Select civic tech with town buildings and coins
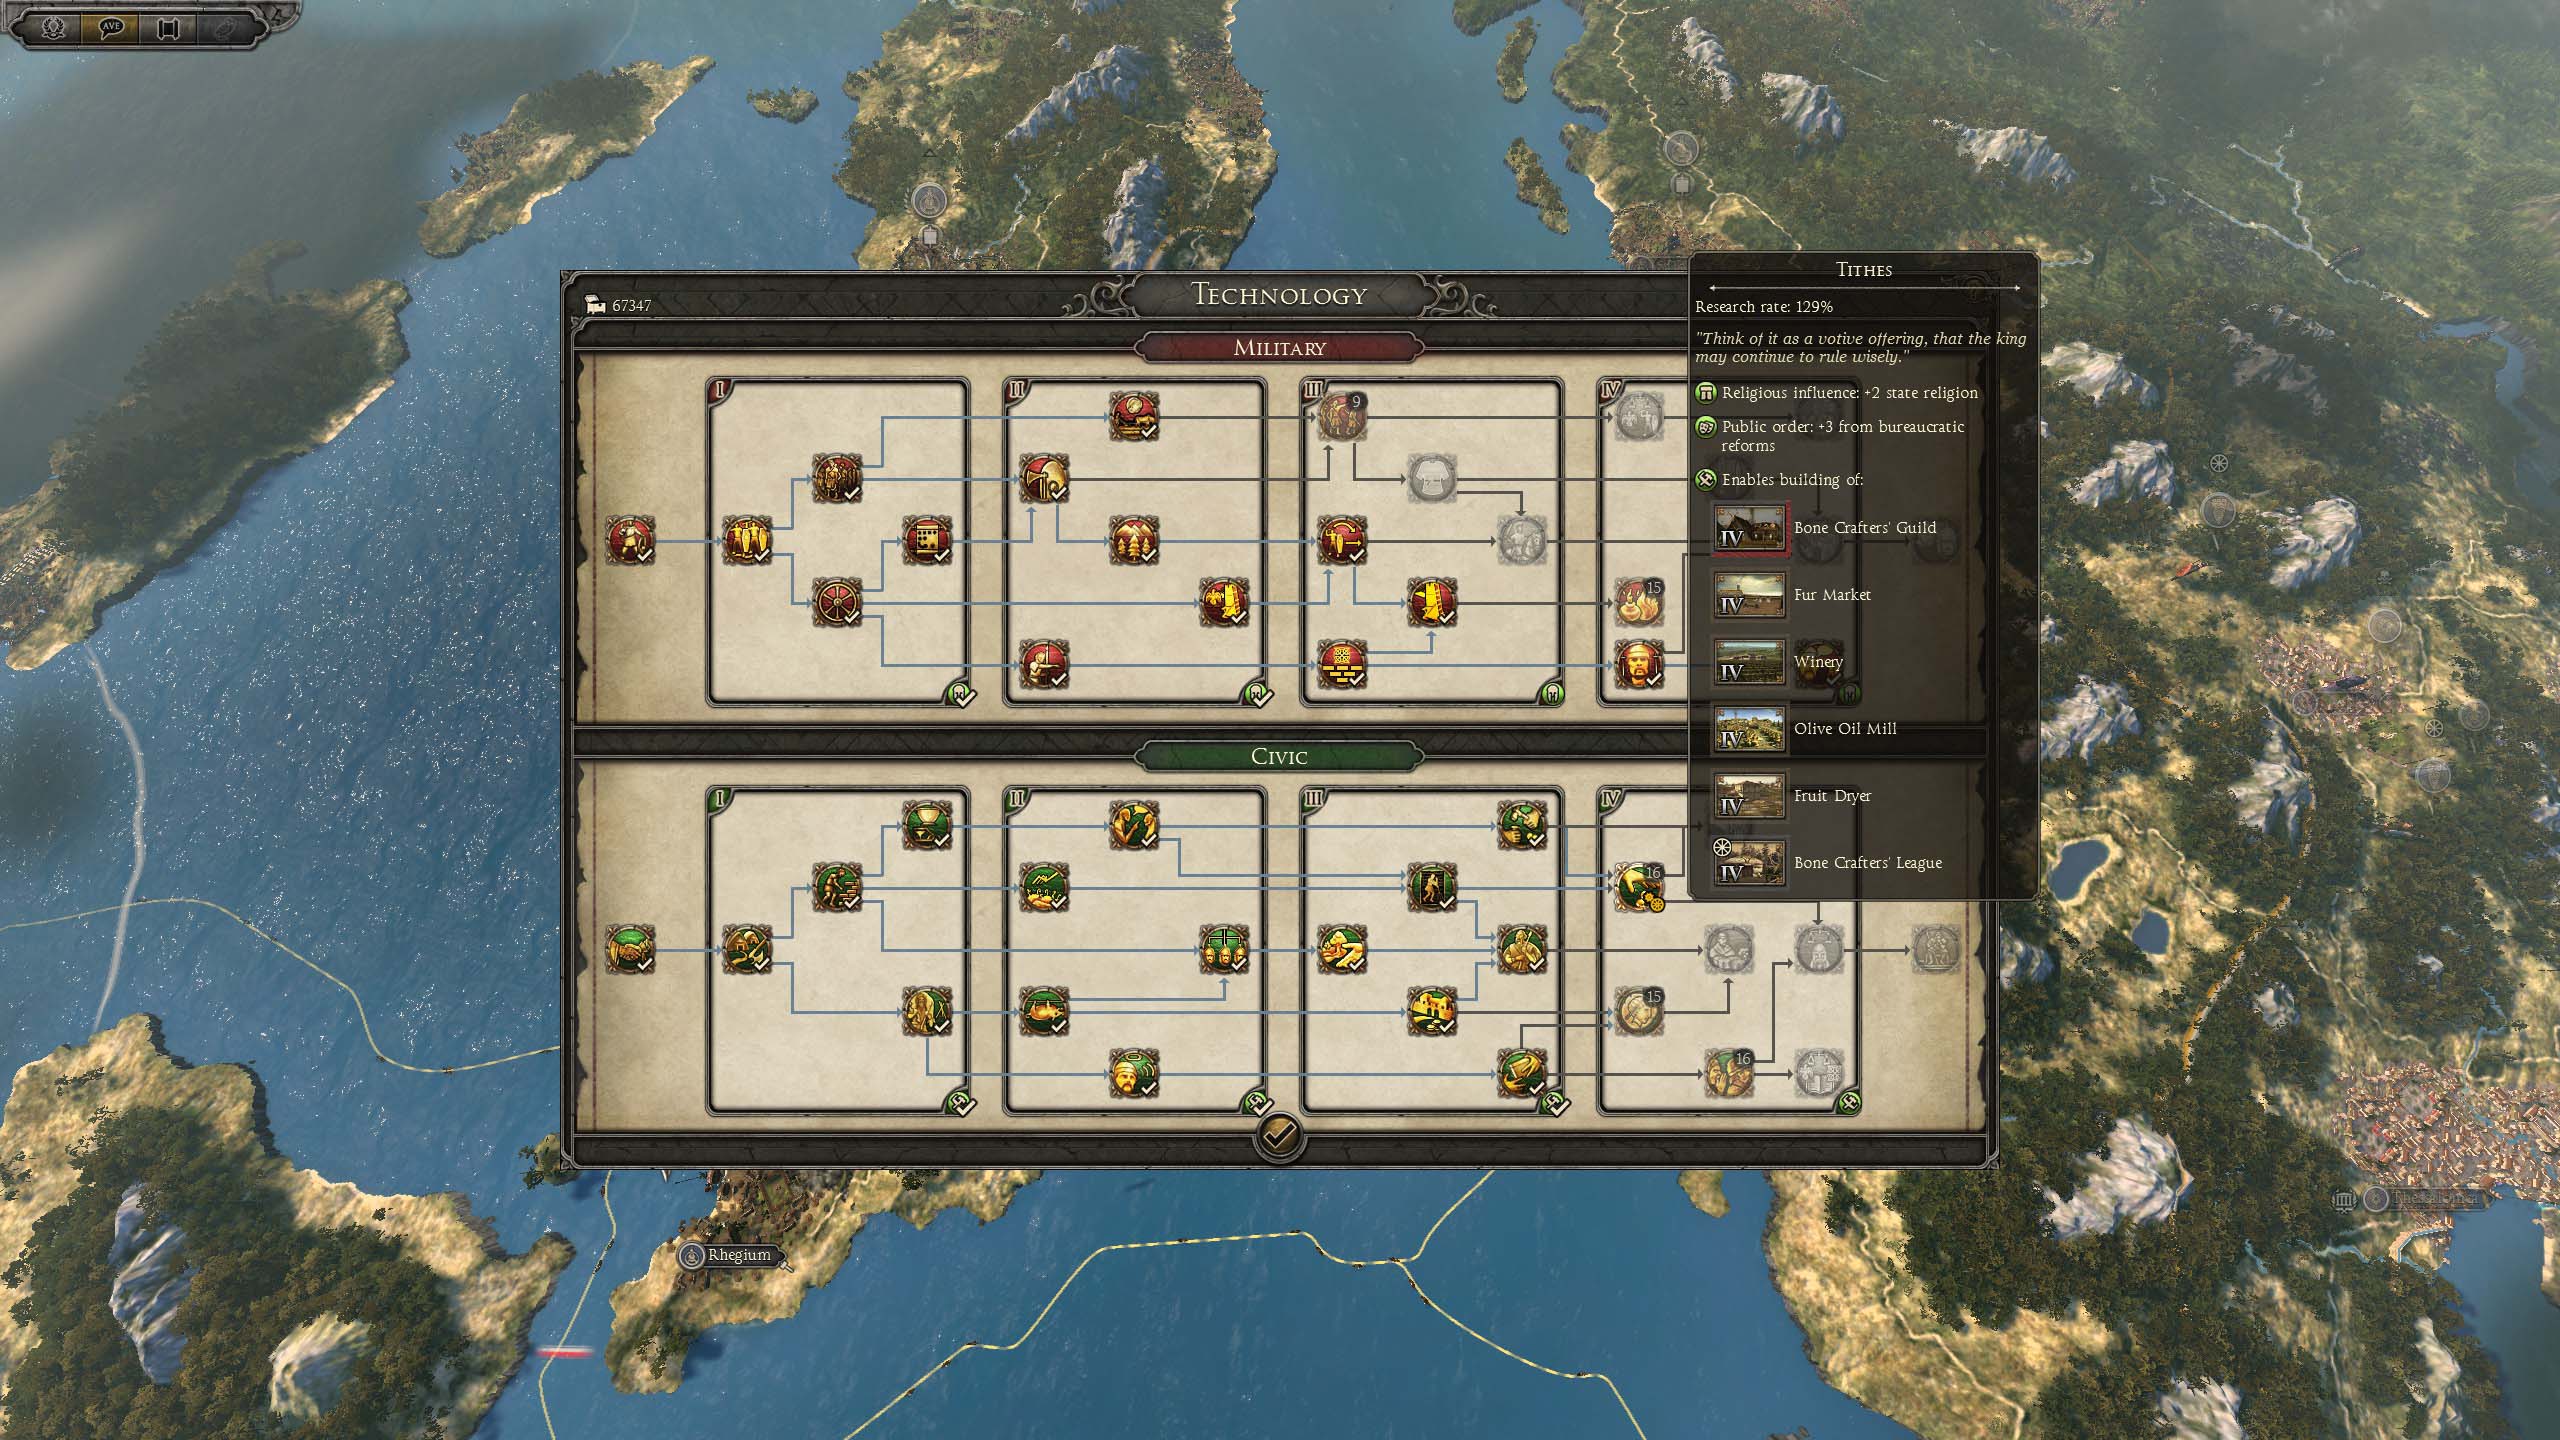2560x1440 pixels. point(1432,1012)
